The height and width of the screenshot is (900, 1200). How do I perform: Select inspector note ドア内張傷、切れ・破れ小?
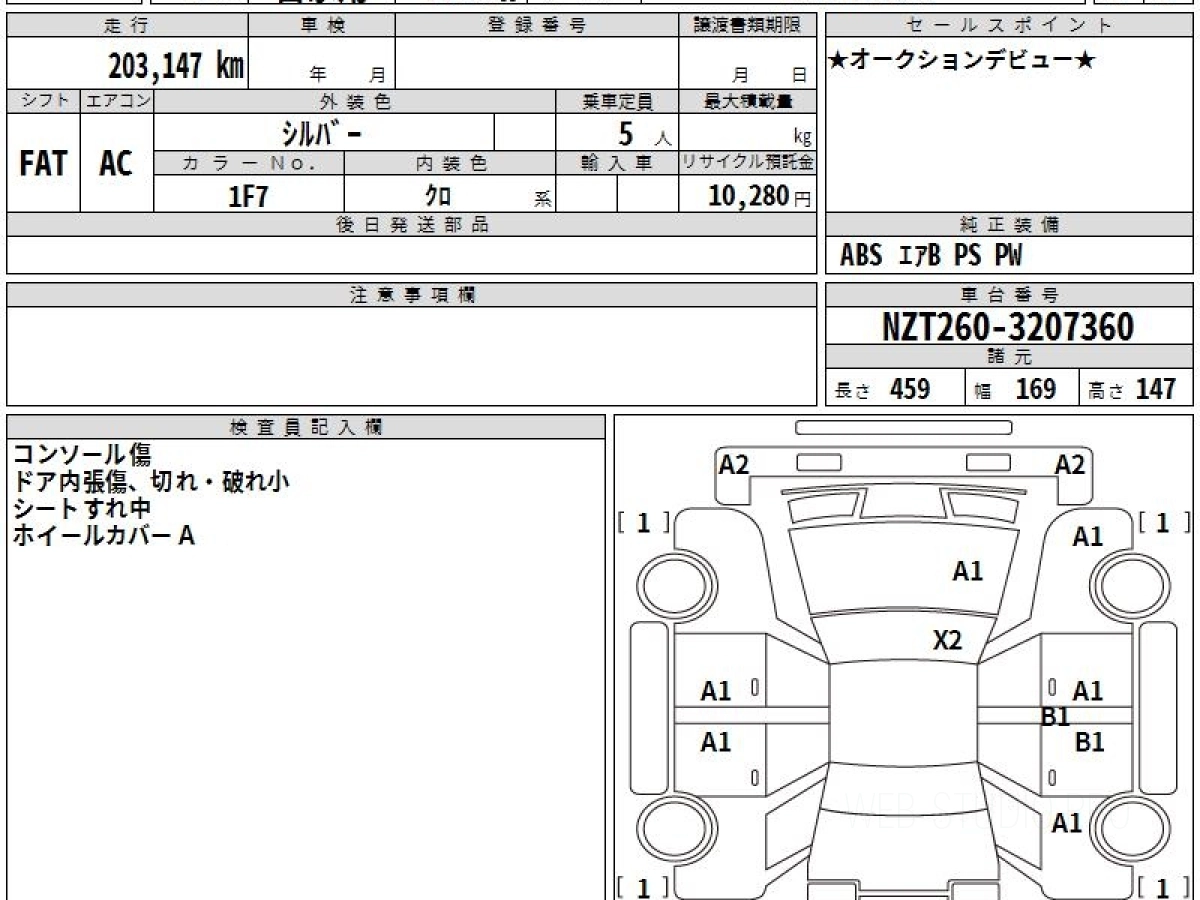[151, 482]
